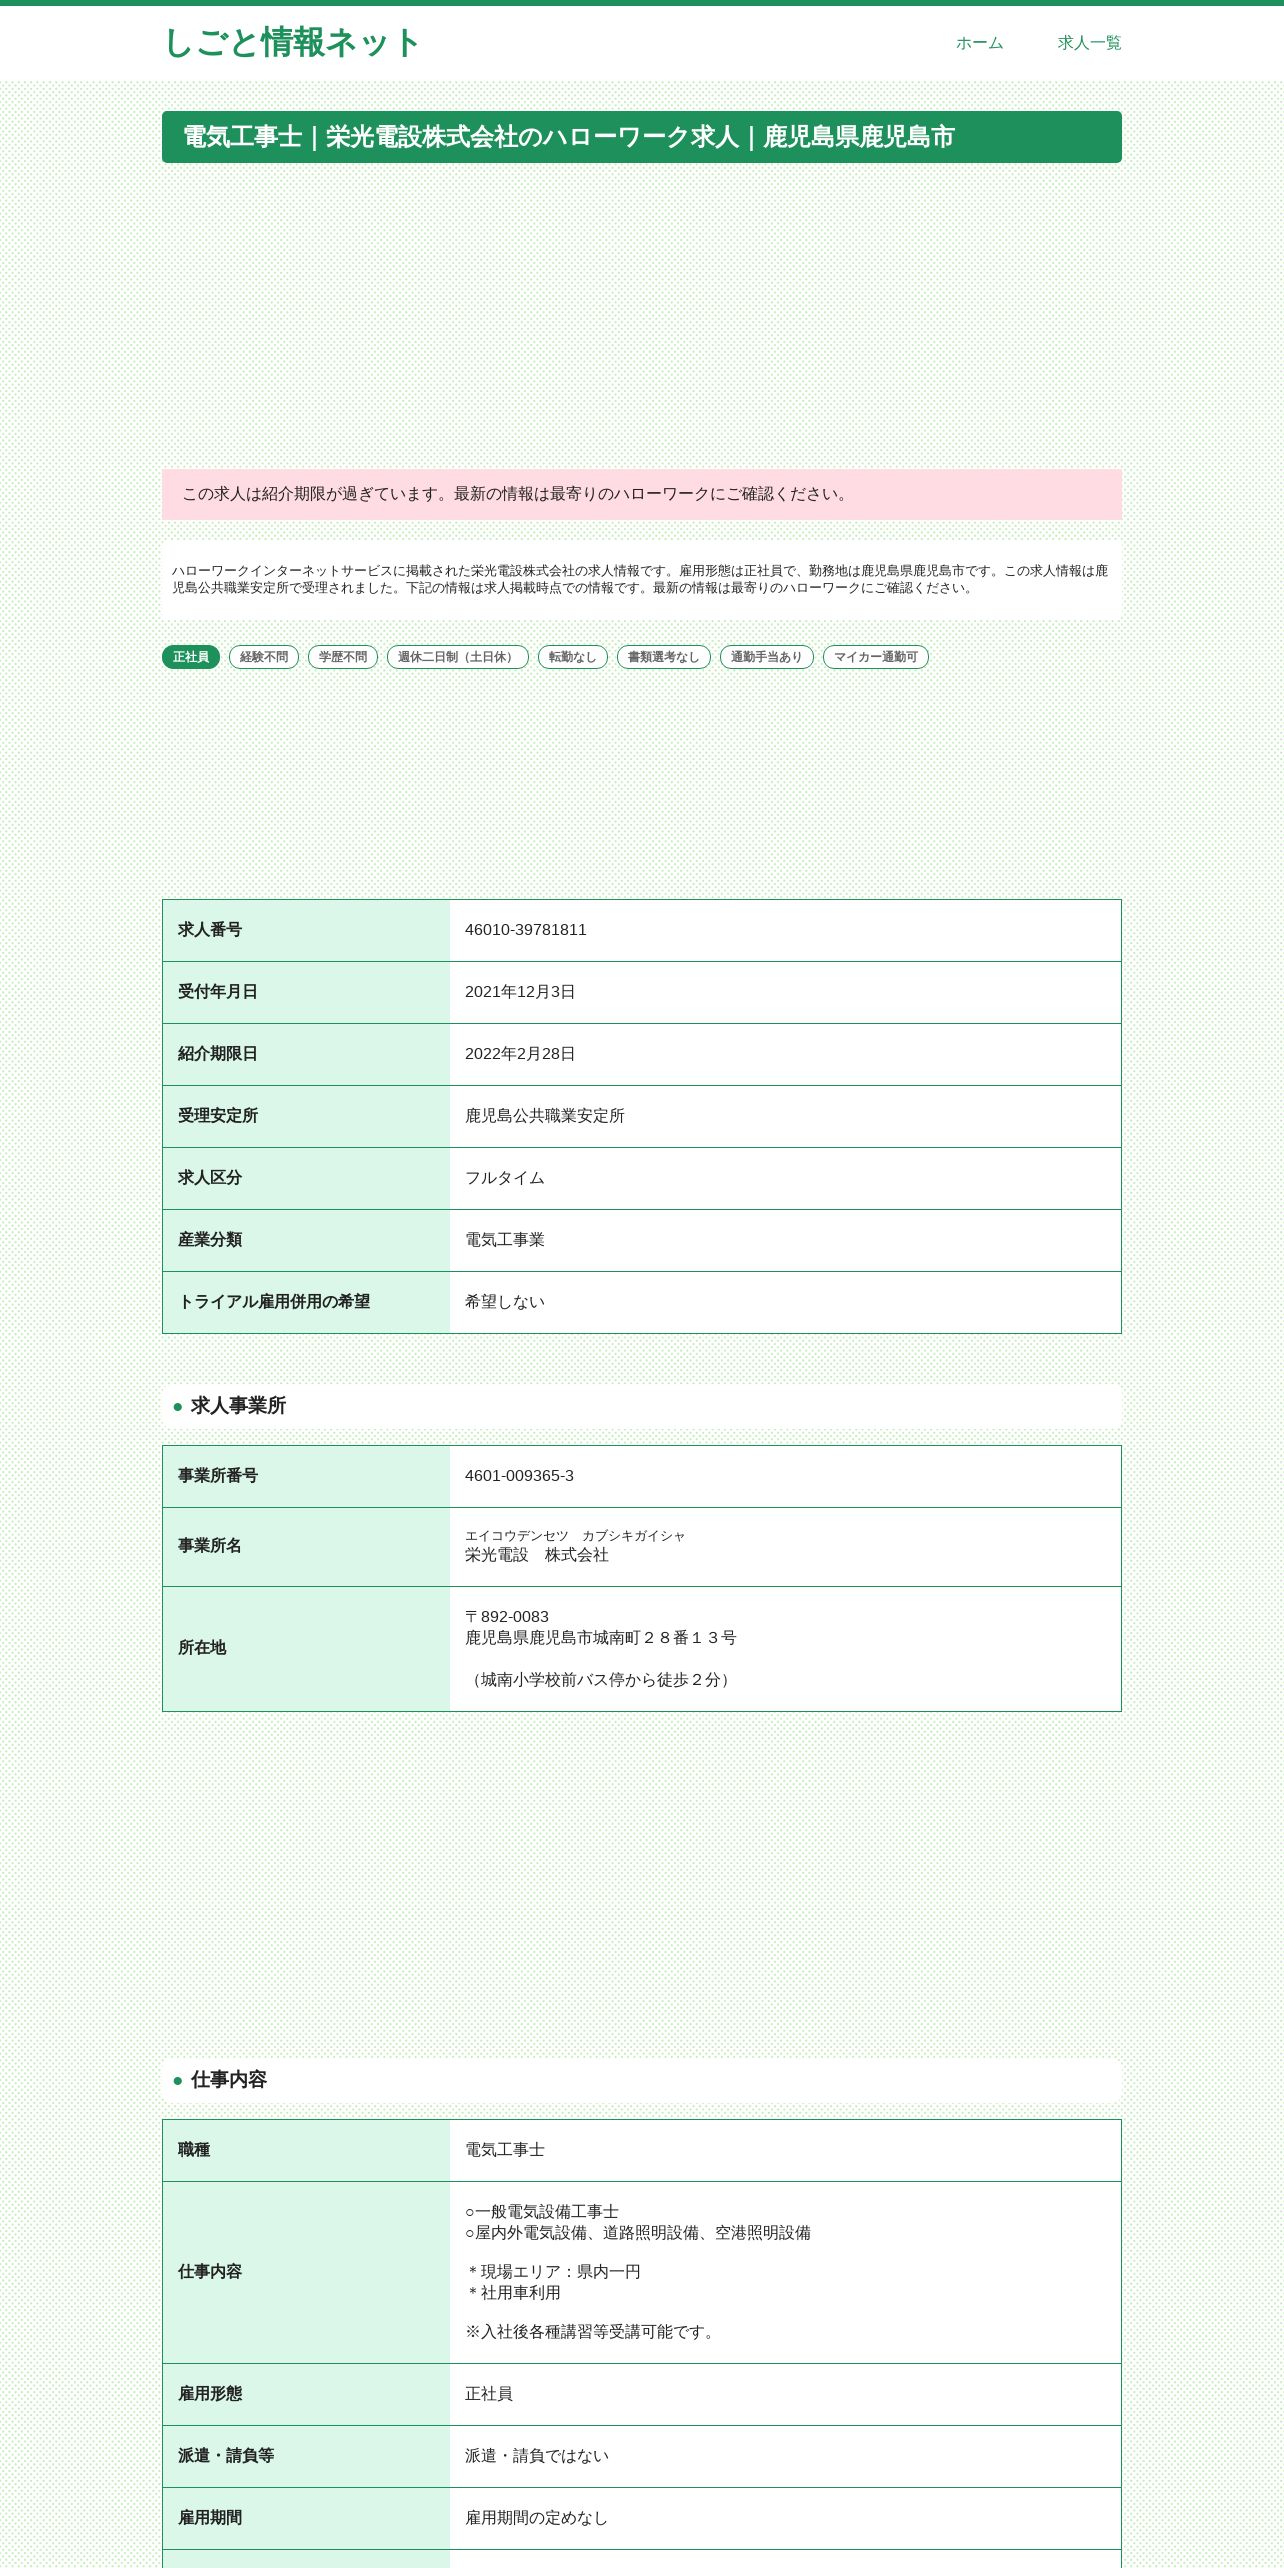Click the address 鹿児島県鹿児島市城南町２８番１３号
The image size is (1284, 2568).
click(x=601, y=1638)
